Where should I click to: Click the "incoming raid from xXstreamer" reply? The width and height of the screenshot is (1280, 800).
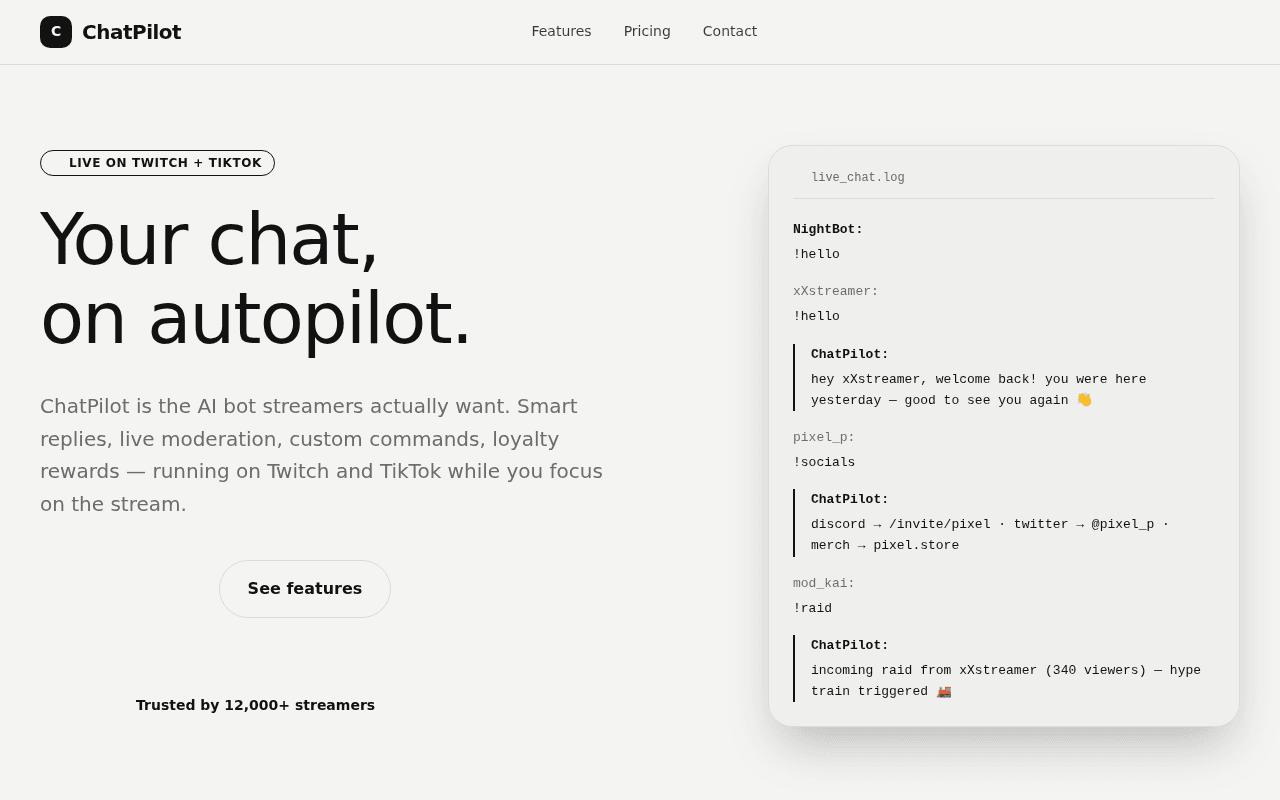pyautogui.click(x=1006, y=681)
